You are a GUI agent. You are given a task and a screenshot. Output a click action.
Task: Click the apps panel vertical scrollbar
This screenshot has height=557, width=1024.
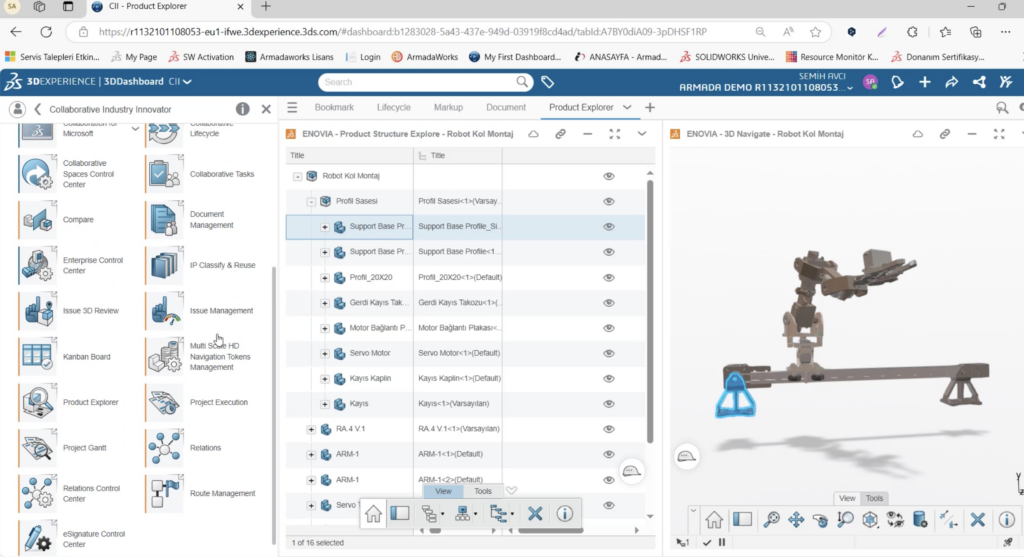tap(274, 405)
